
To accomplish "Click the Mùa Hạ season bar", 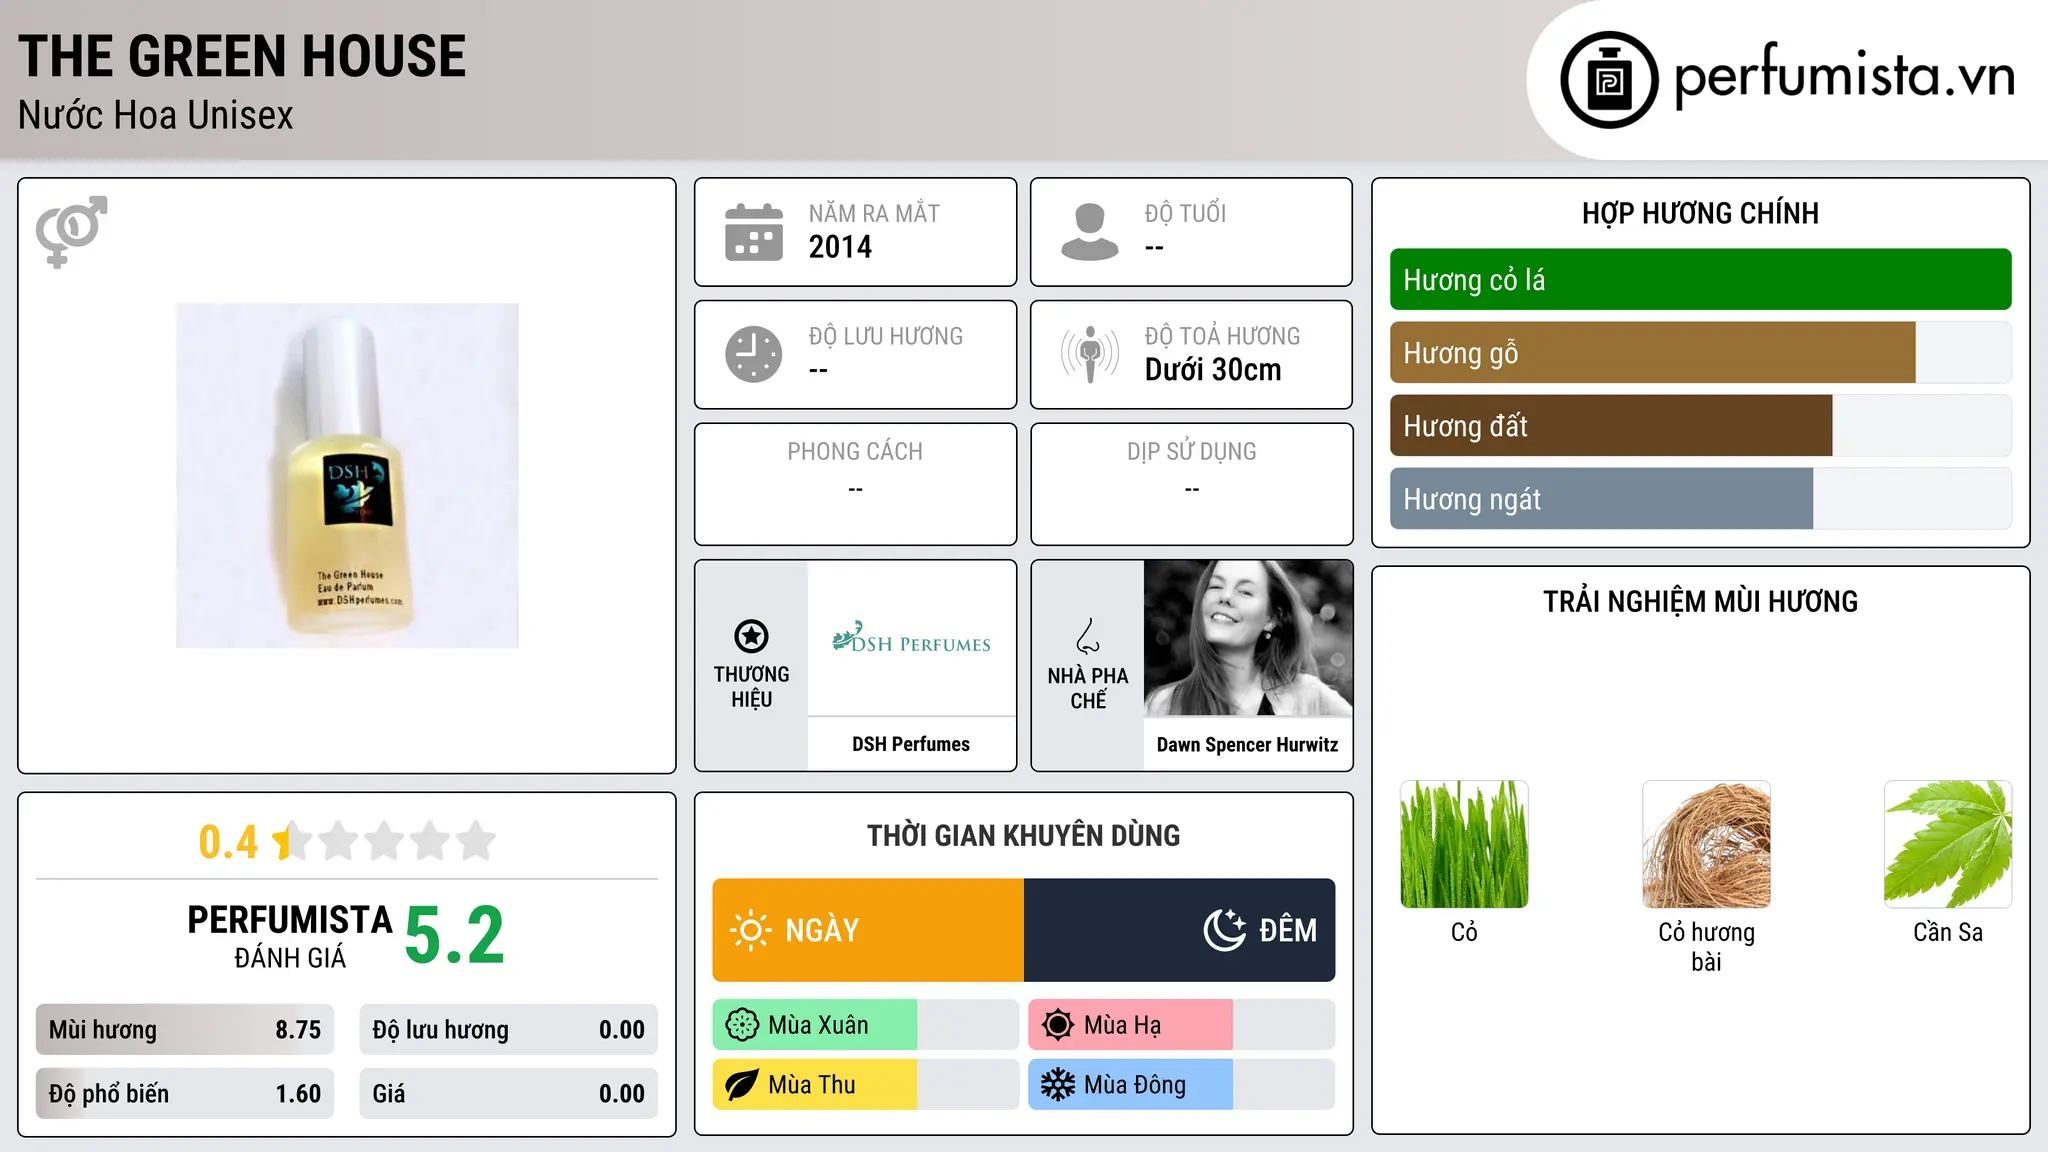I will pos(1182,1025).
